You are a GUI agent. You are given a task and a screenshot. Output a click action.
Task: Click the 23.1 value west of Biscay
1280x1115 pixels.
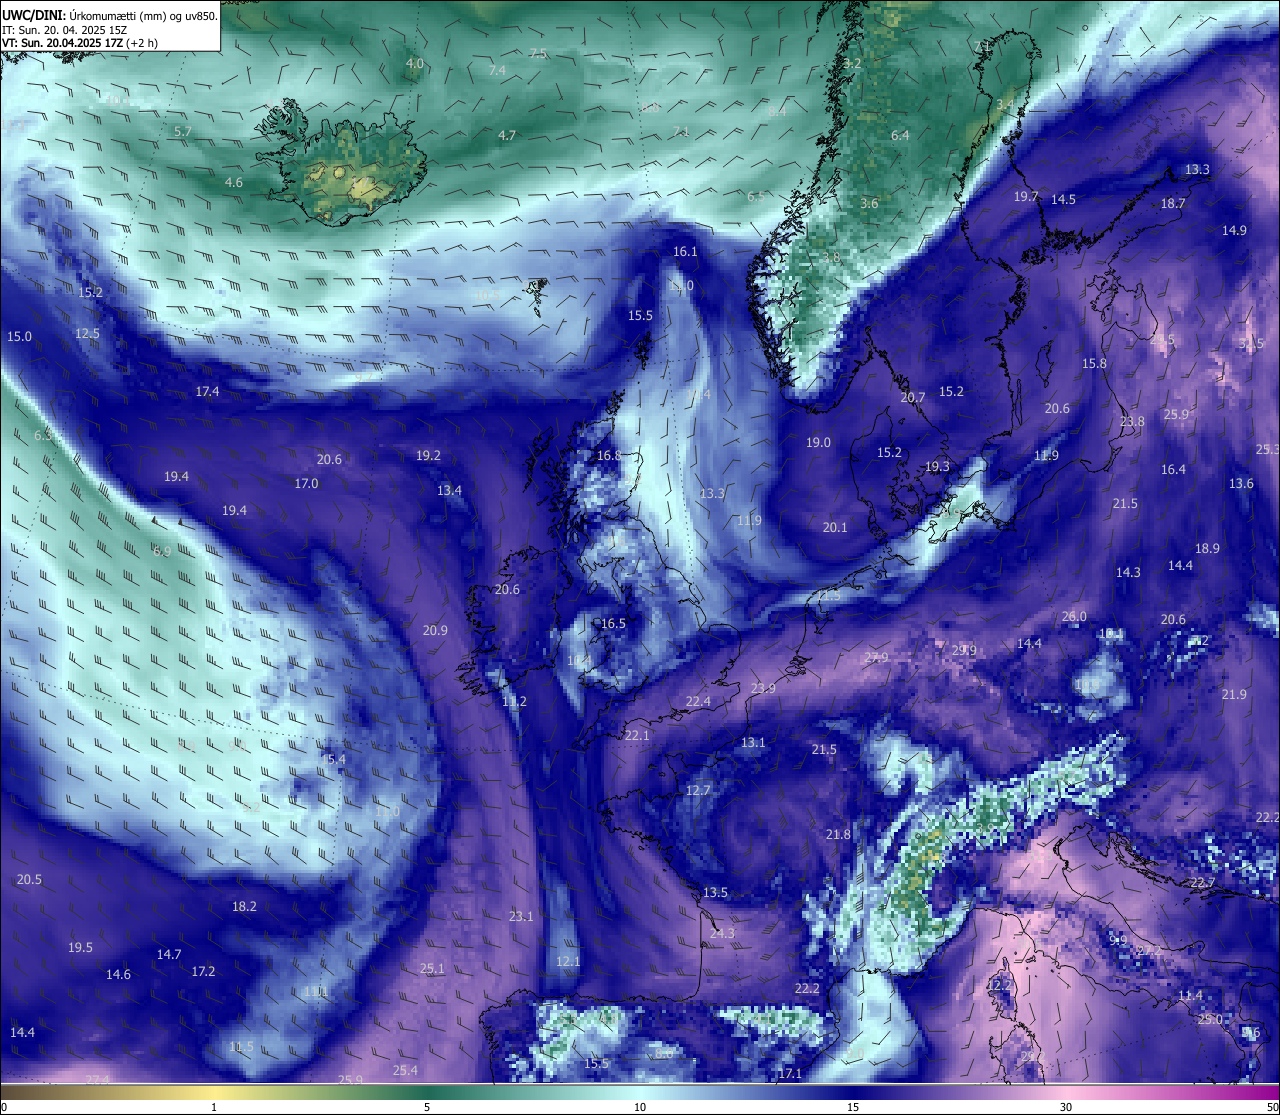(x=521, y=917)
